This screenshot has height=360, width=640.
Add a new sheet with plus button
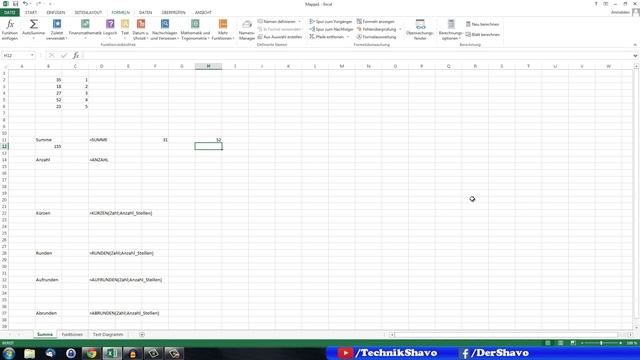(142, 335)
